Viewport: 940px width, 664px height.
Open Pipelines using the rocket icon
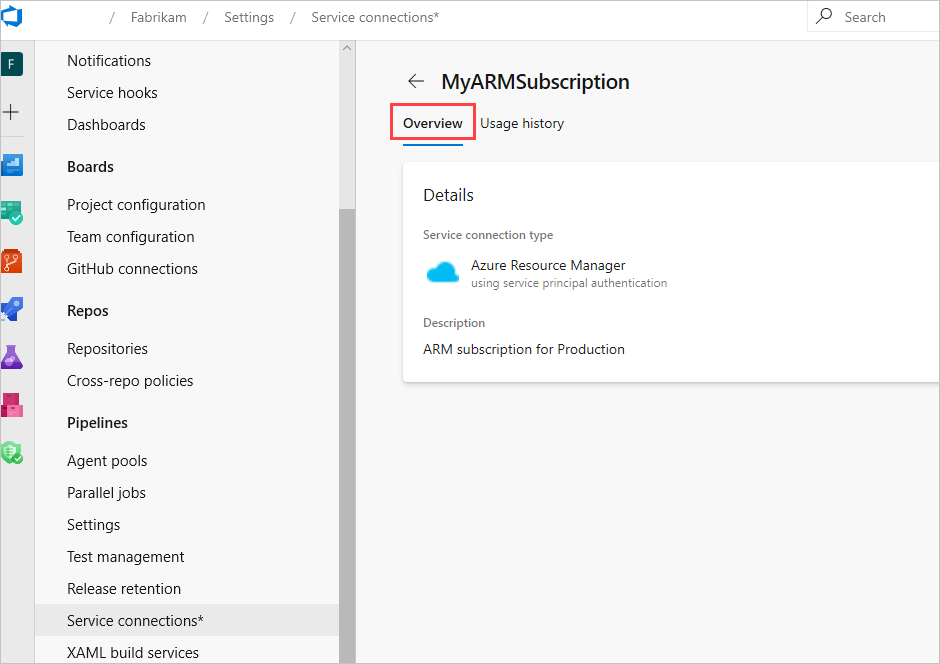pyautogui.click(x=13, y=309)
